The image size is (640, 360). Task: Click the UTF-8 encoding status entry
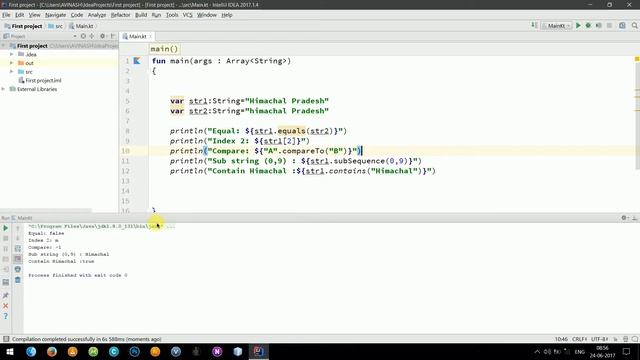click(600, 339)
